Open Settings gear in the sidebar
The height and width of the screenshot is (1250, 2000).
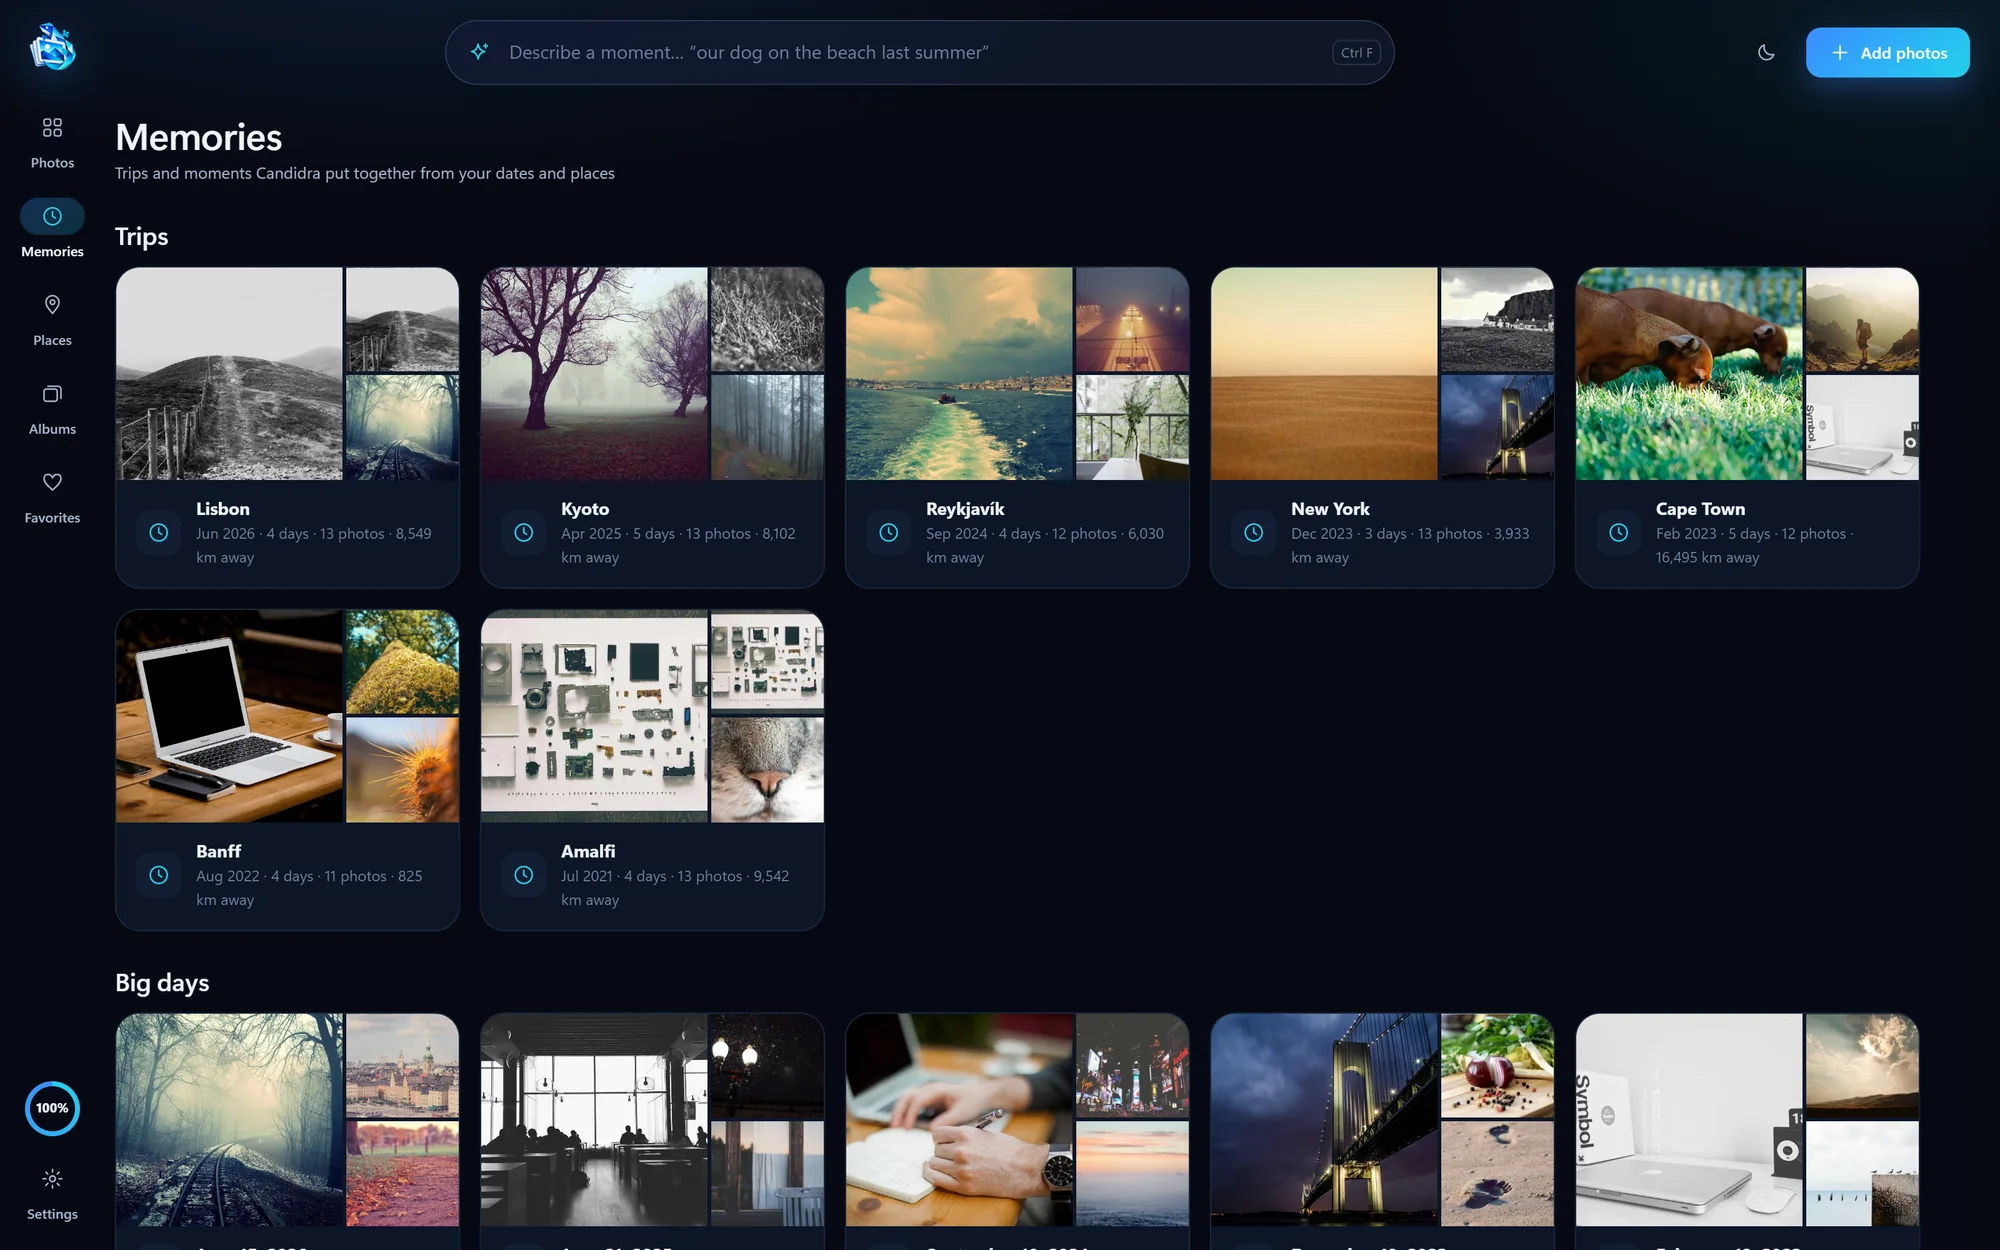pyautogui.click(x=52, y=1179)
